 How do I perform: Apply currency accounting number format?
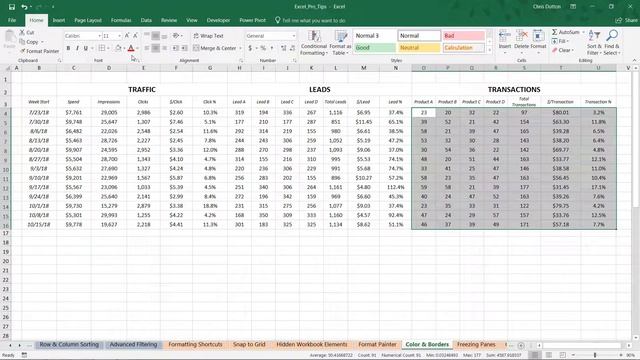coord(250,48)
